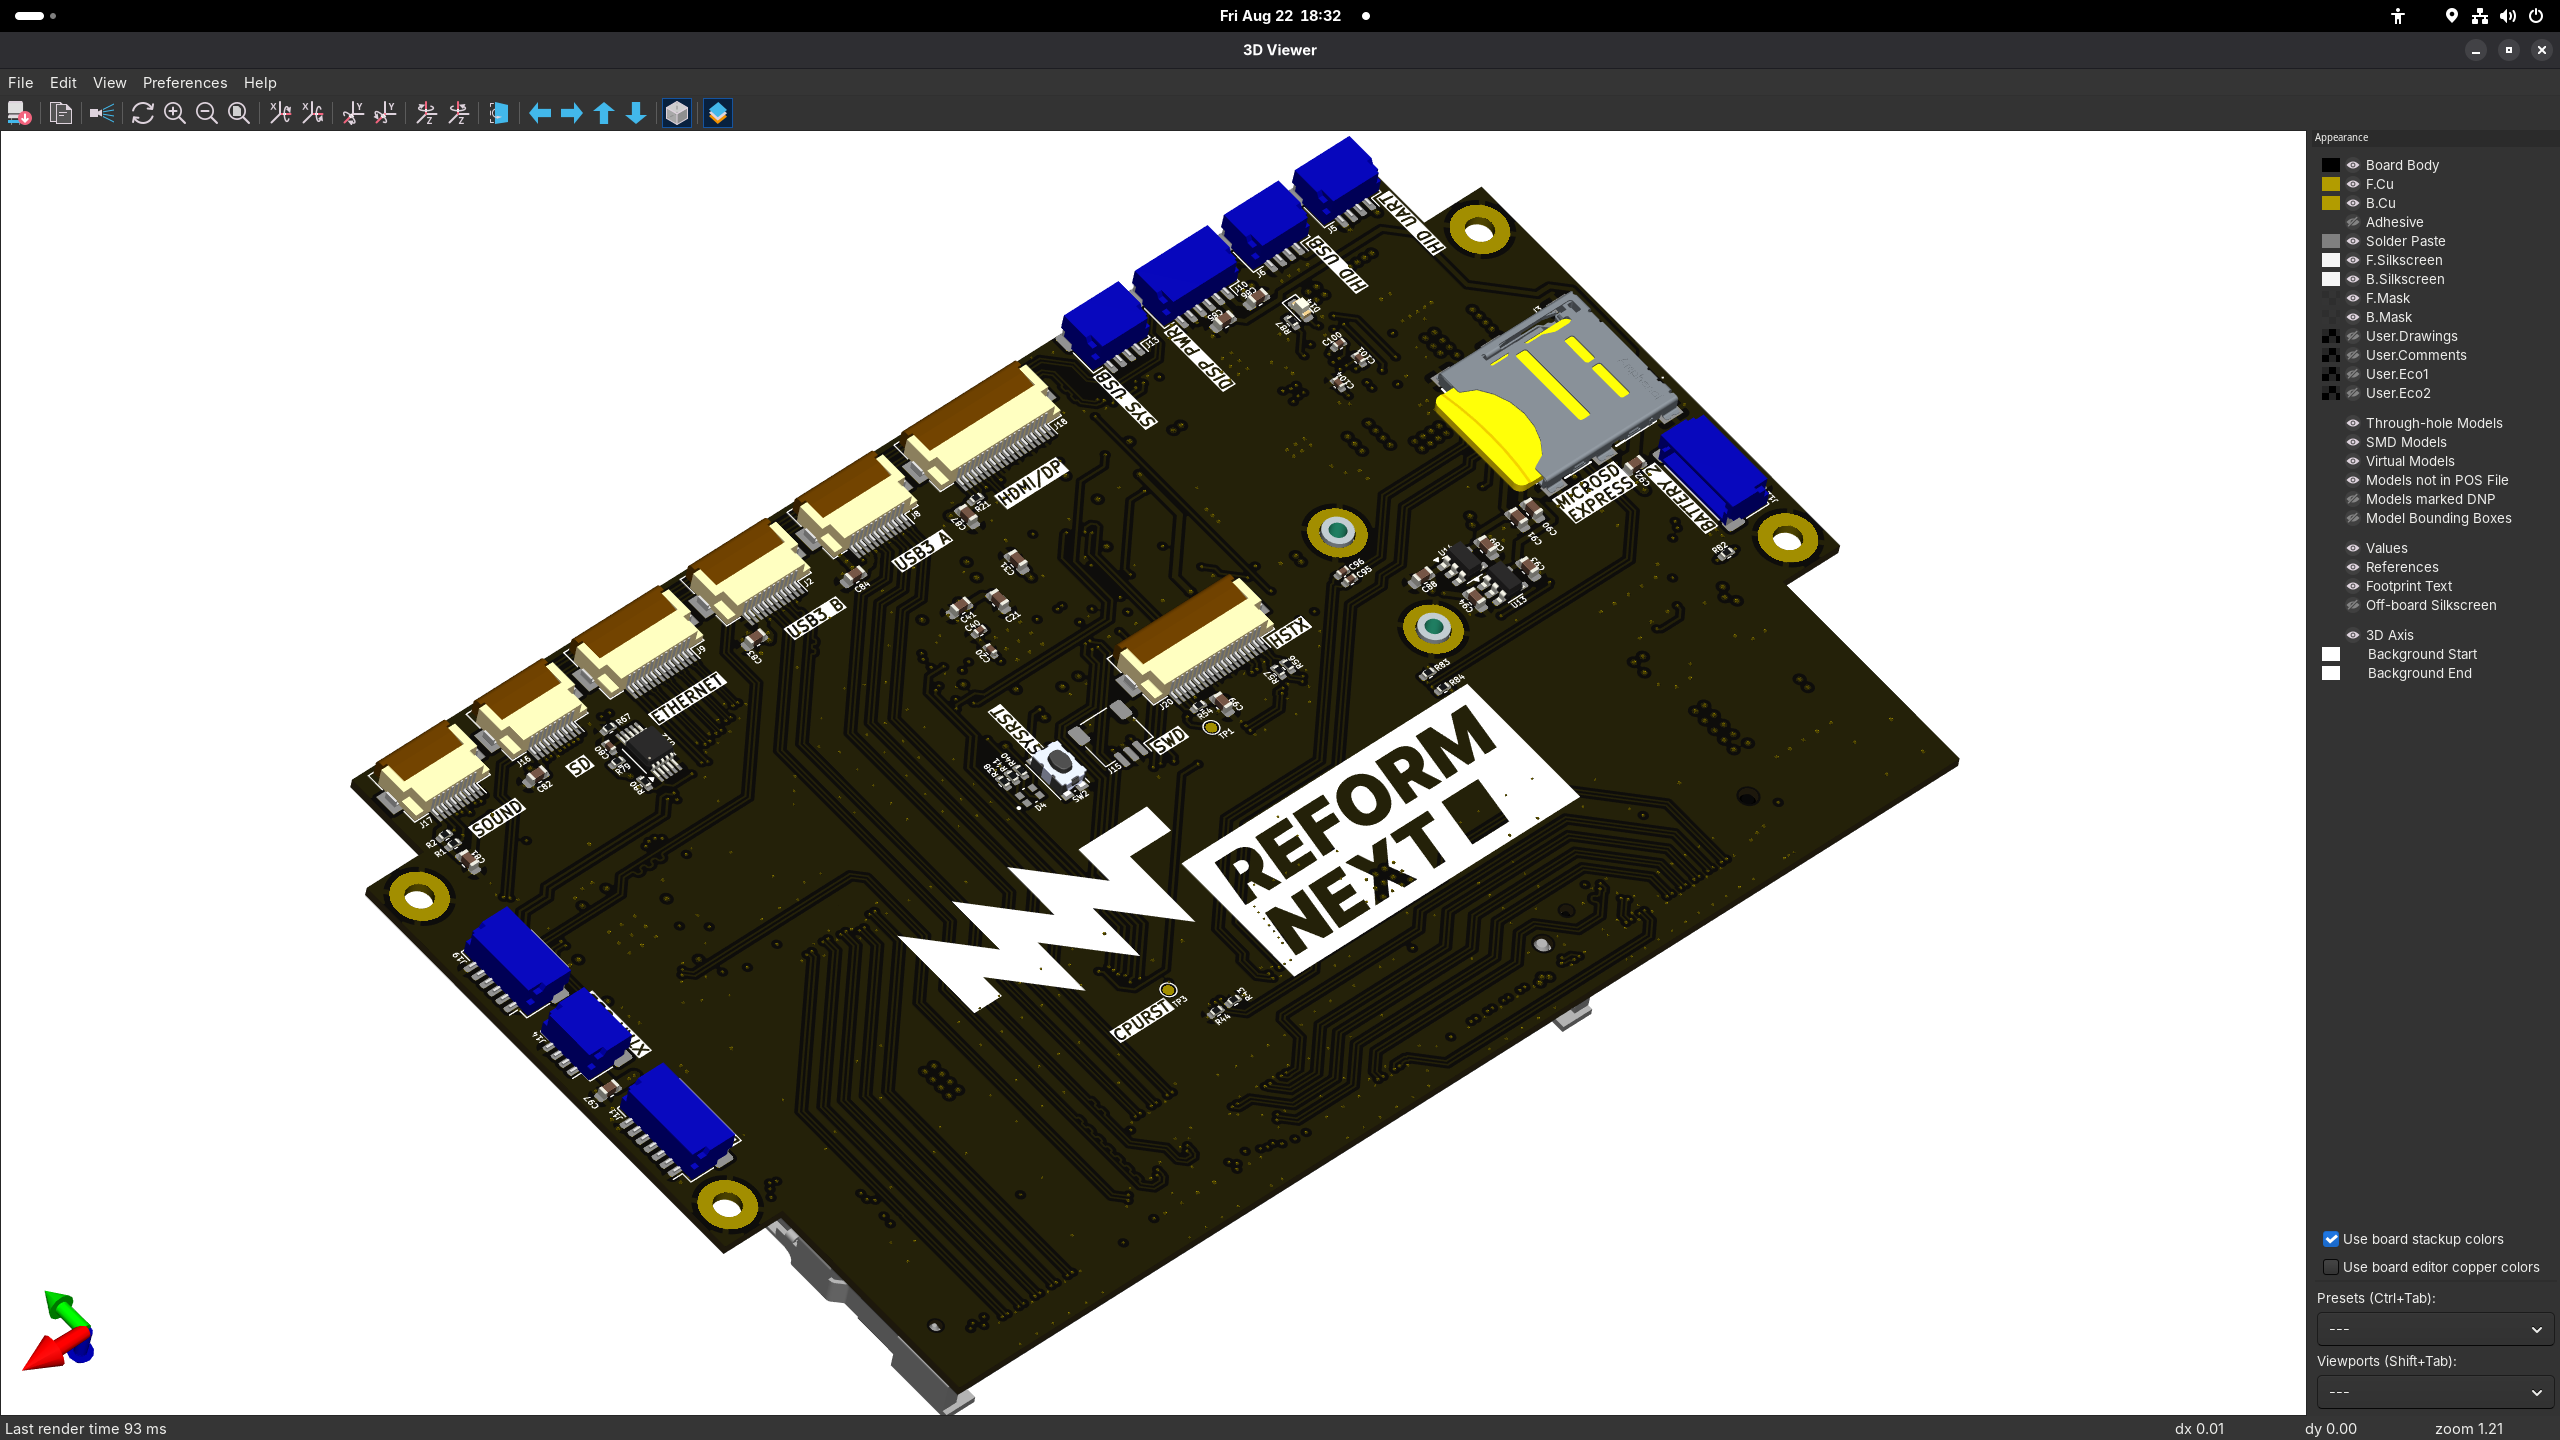This screenshot has width=2560, height=1440.
Task: Click the network icon in system tray
Action: [2480, 16]
